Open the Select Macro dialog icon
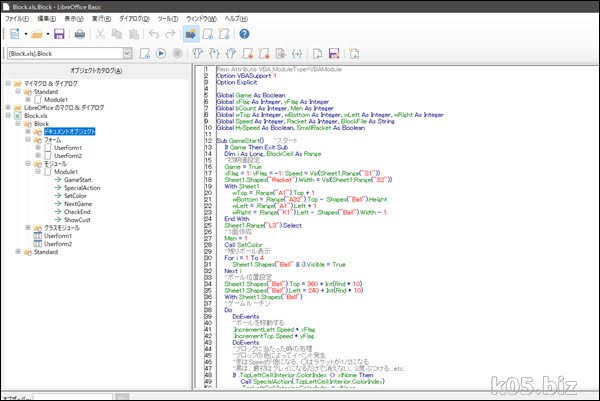 pyautogui.click(x=208, y=34)
